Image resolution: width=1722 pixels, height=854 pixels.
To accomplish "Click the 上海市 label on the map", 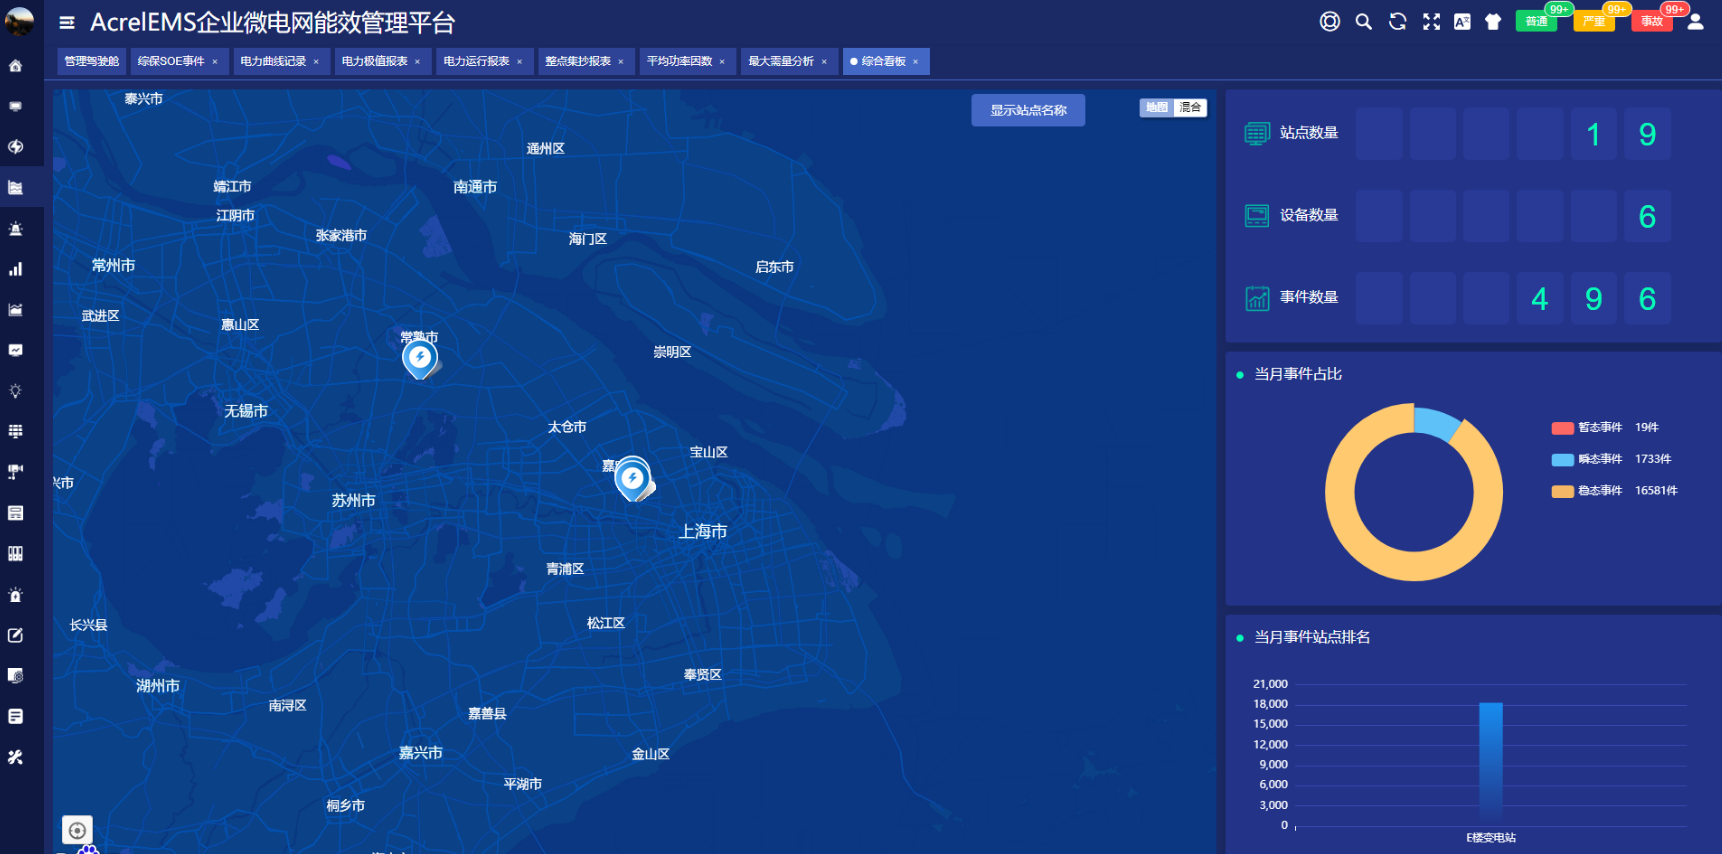I will [703, 531].
